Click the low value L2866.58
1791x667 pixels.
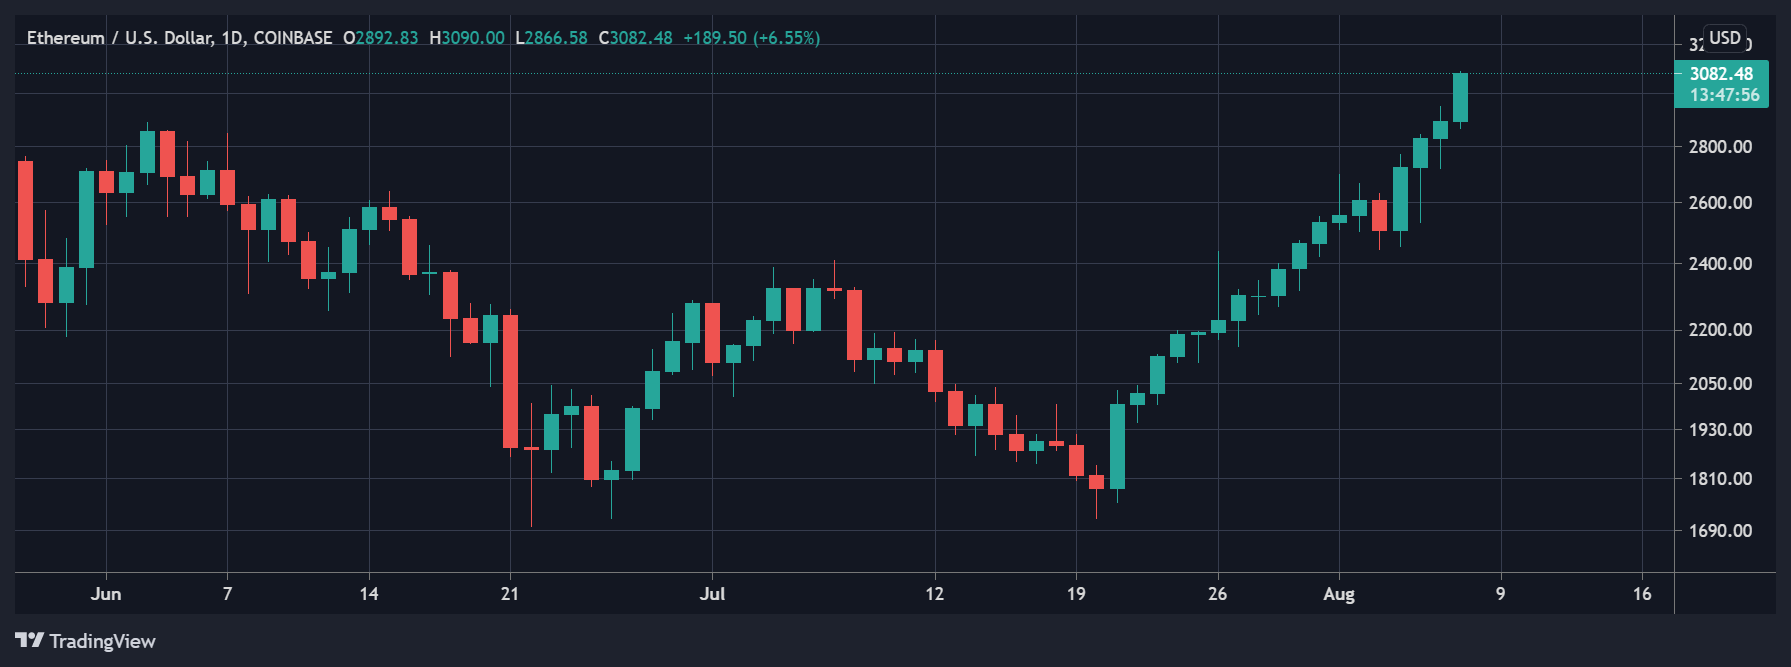tap(551, 38)
